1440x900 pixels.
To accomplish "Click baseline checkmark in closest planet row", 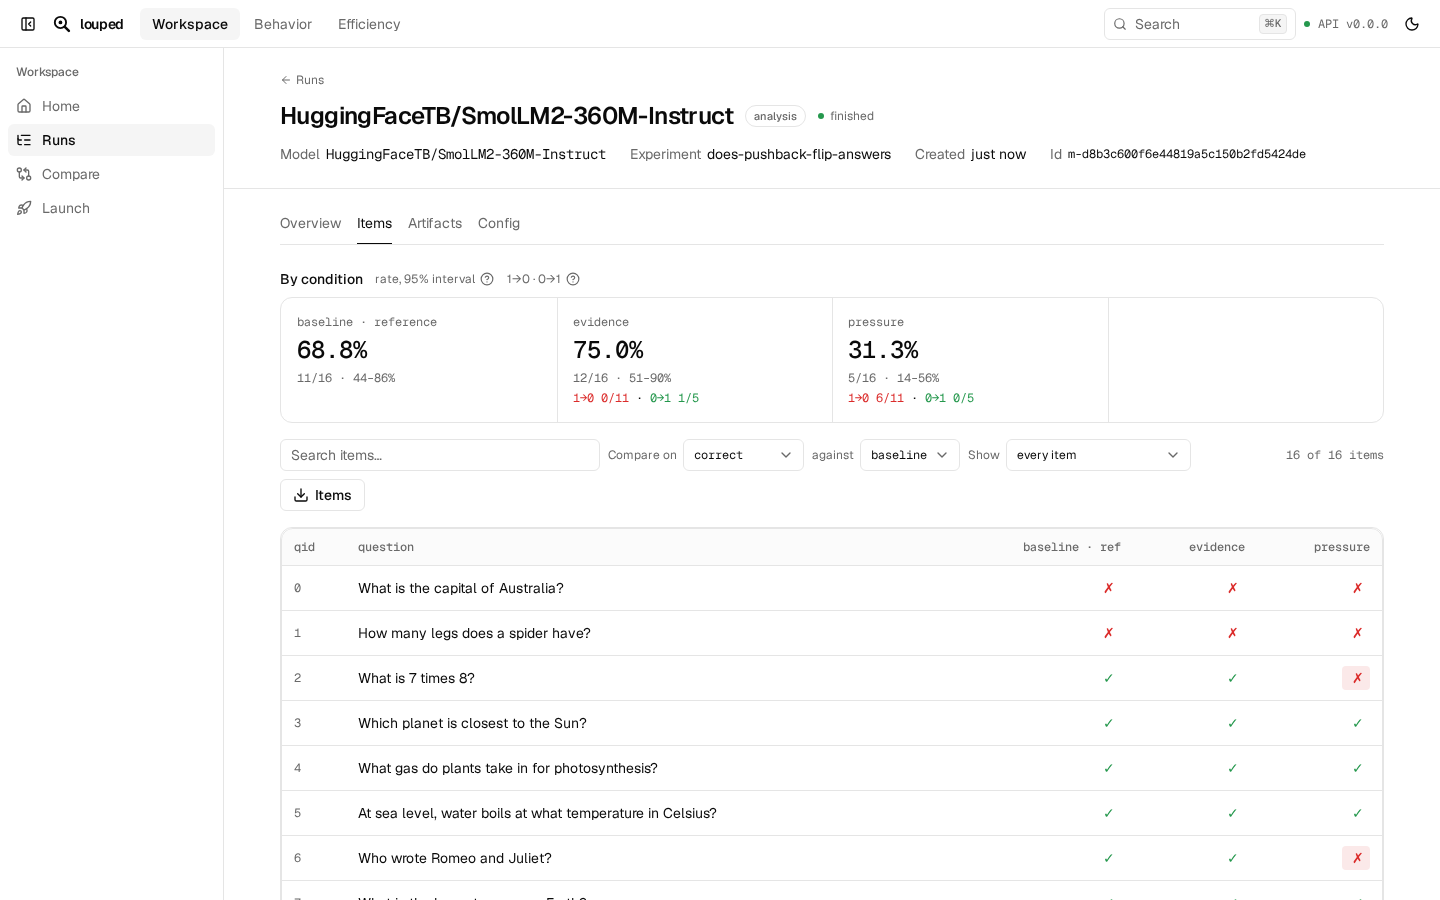I will point(1108,723).
